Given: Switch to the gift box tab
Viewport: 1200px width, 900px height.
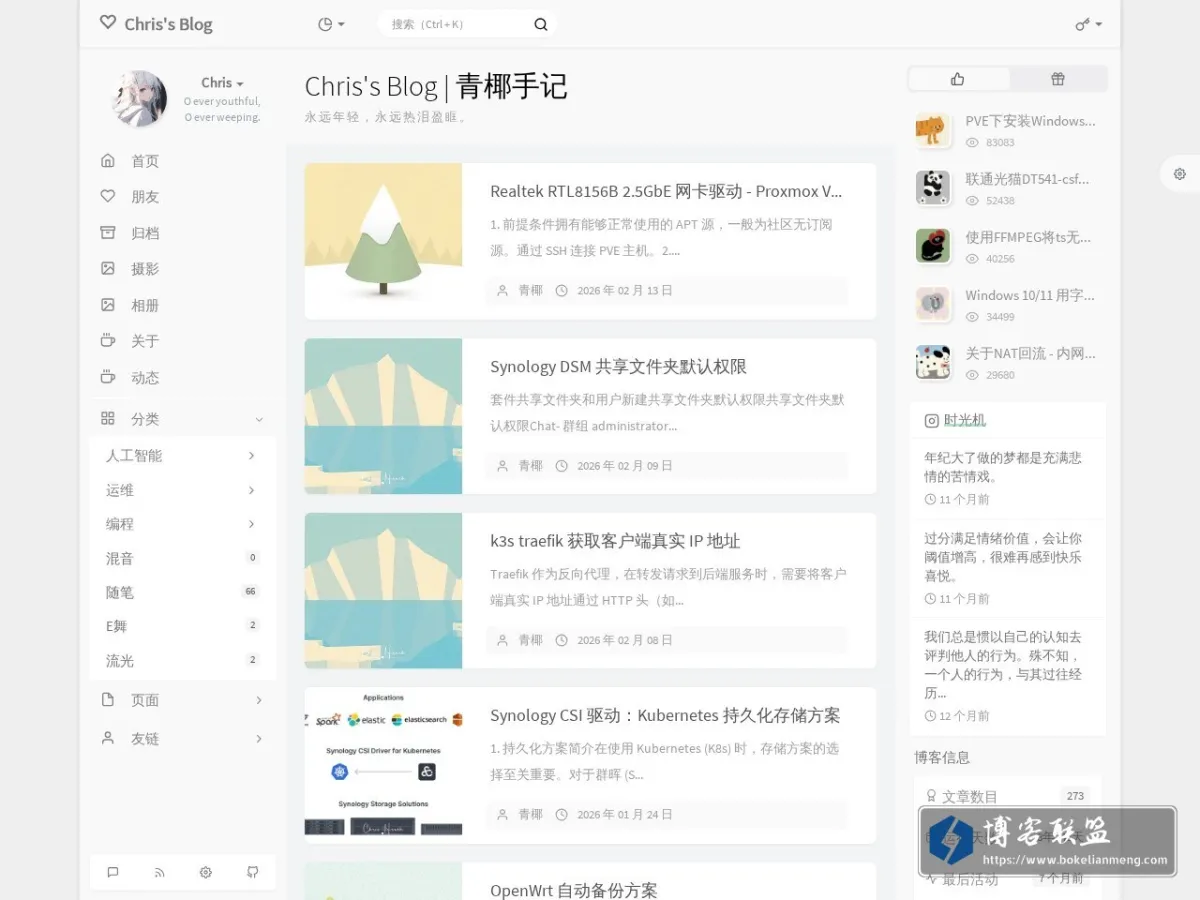Looking at the screenshot, I should point(1058,79).
